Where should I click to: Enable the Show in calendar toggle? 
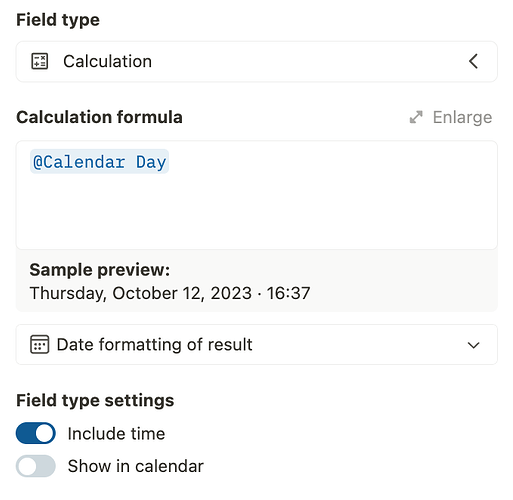click(x=36, y=466)
